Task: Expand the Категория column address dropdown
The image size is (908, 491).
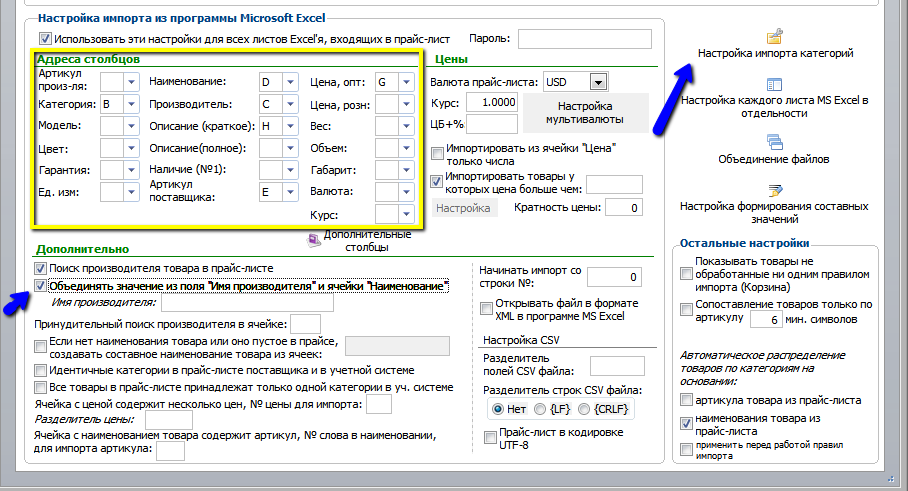Action: [x=131, y=104]
